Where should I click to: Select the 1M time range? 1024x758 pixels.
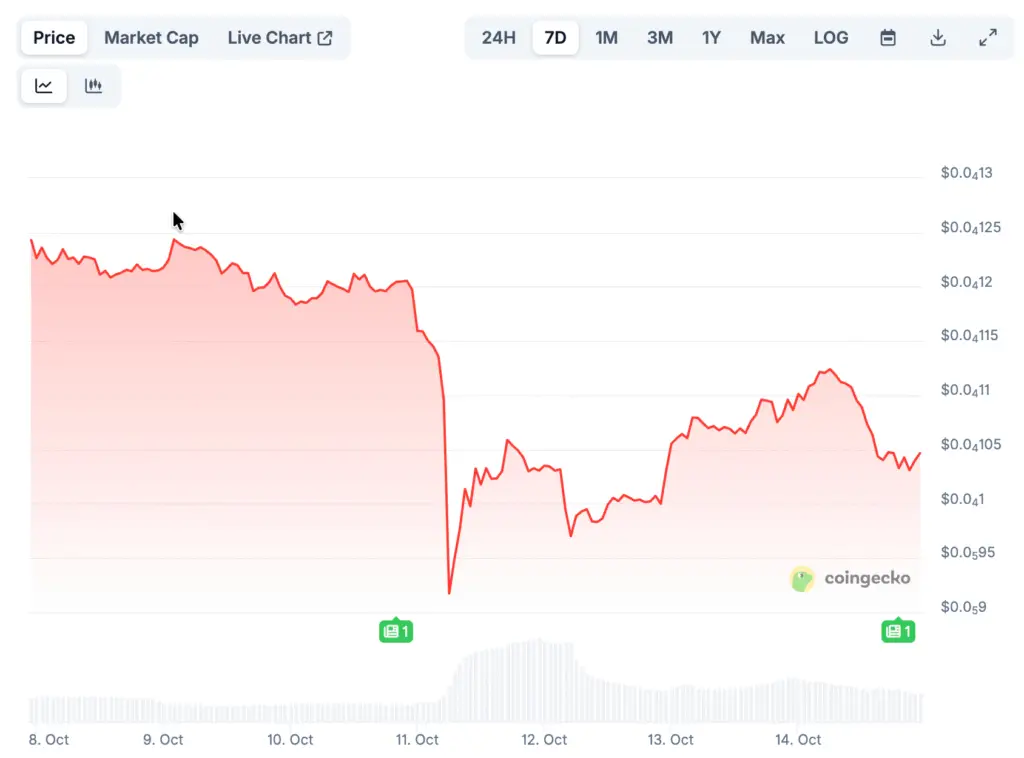(x=606, y=38)
